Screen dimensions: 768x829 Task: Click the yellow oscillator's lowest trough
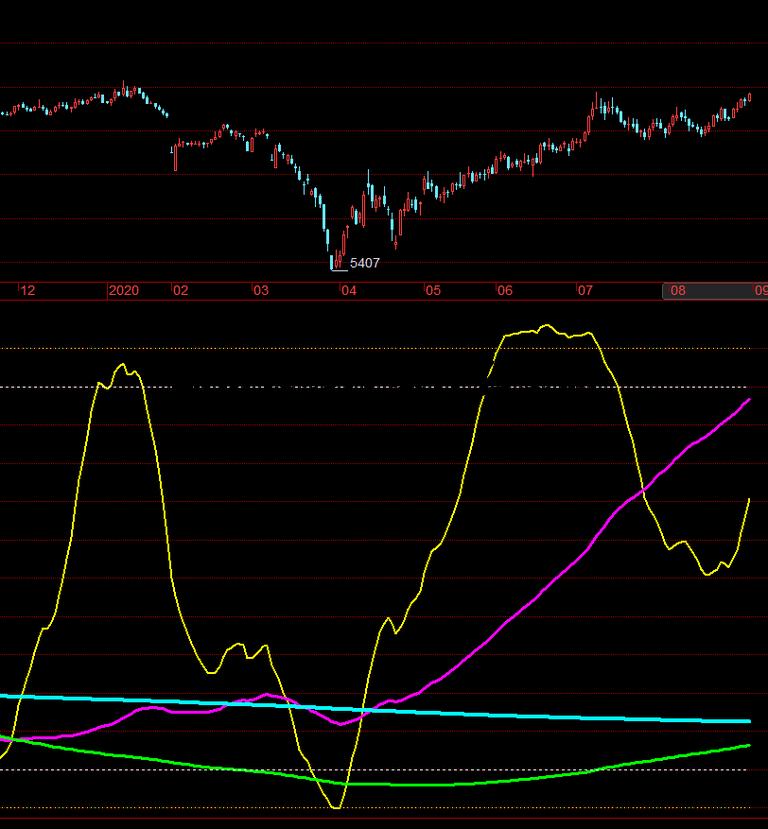(336, 806)
